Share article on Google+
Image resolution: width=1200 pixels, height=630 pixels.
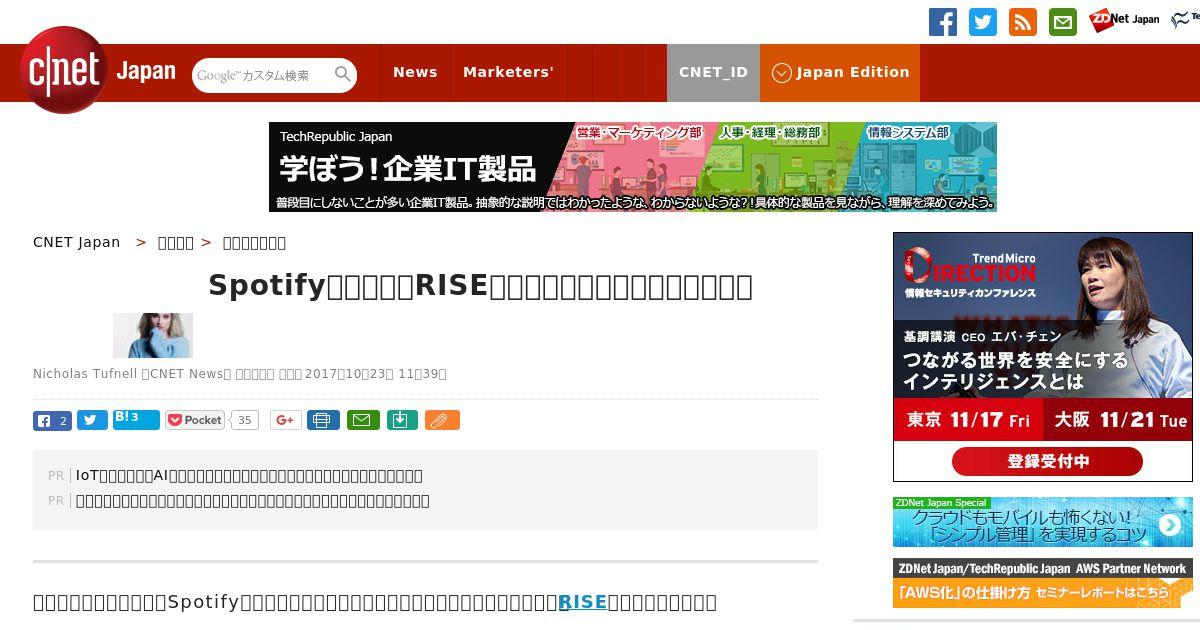286,420
